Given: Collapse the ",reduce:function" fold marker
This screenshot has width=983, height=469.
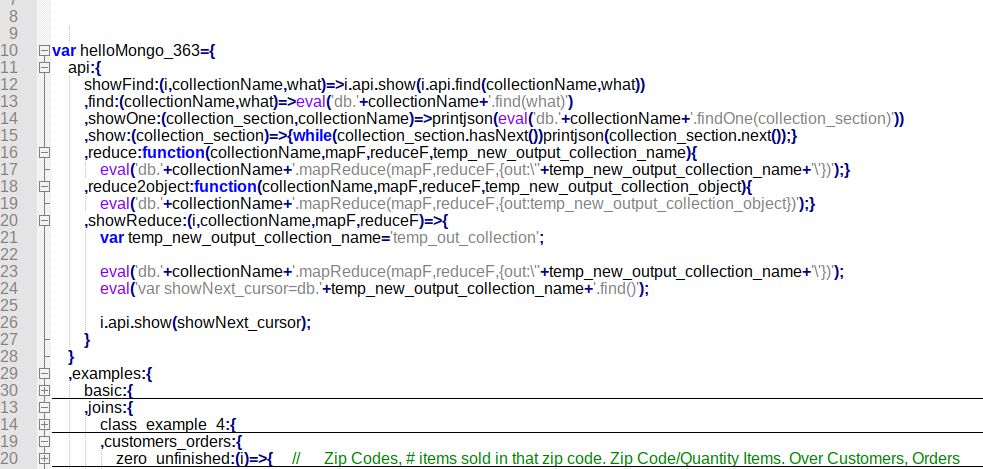Looking at the screenshot, I should tap(44, 152).
